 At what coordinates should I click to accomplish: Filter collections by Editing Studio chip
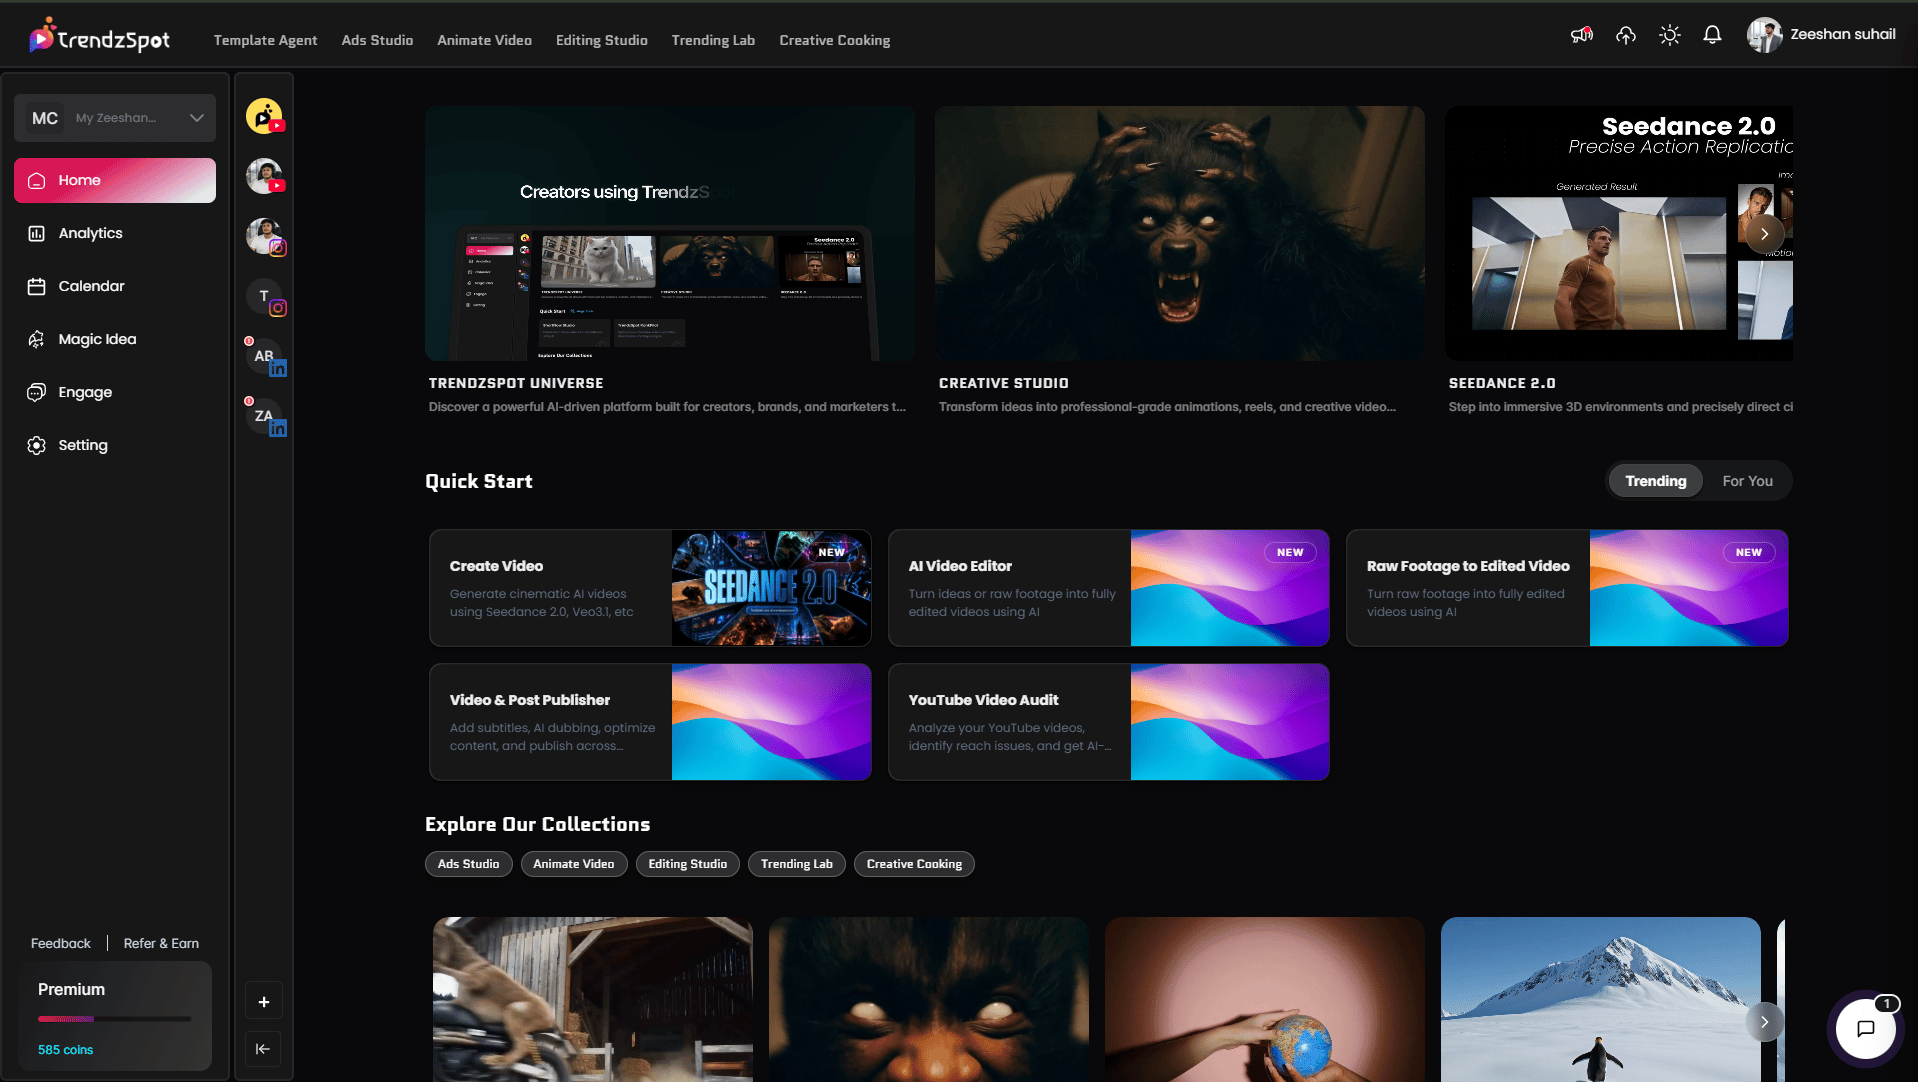687,864
